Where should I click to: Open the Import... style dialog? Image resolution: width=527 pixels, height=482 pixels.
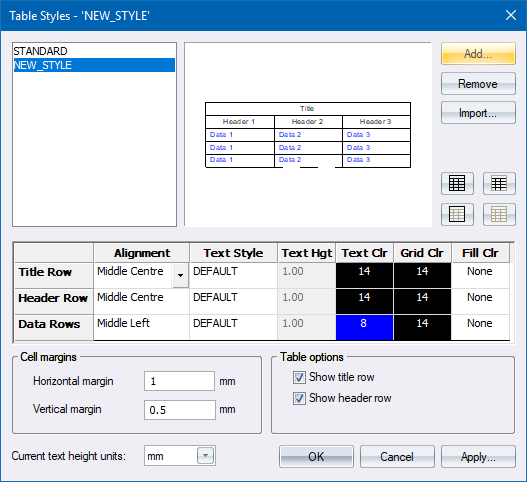click(x=478, y=113)
